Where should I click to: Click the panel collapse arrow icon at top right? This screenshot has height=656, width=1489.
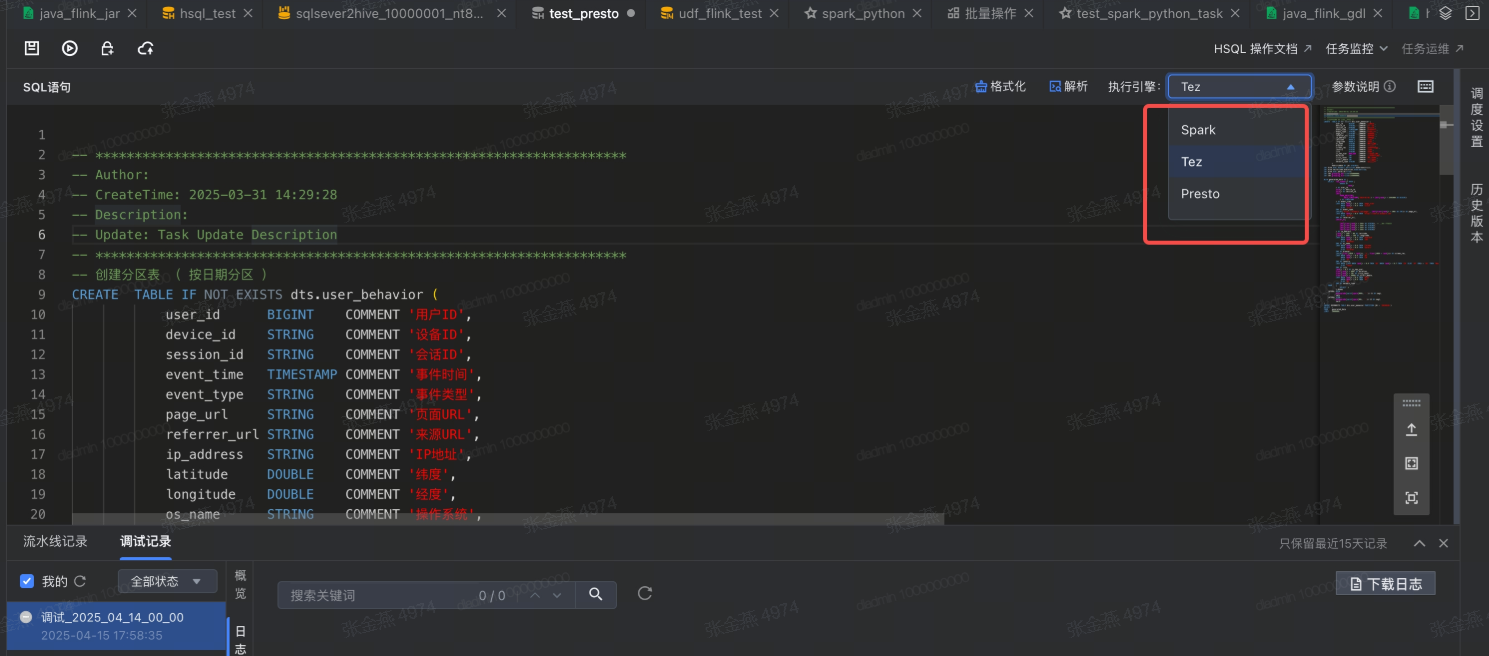pos(1472,14)
